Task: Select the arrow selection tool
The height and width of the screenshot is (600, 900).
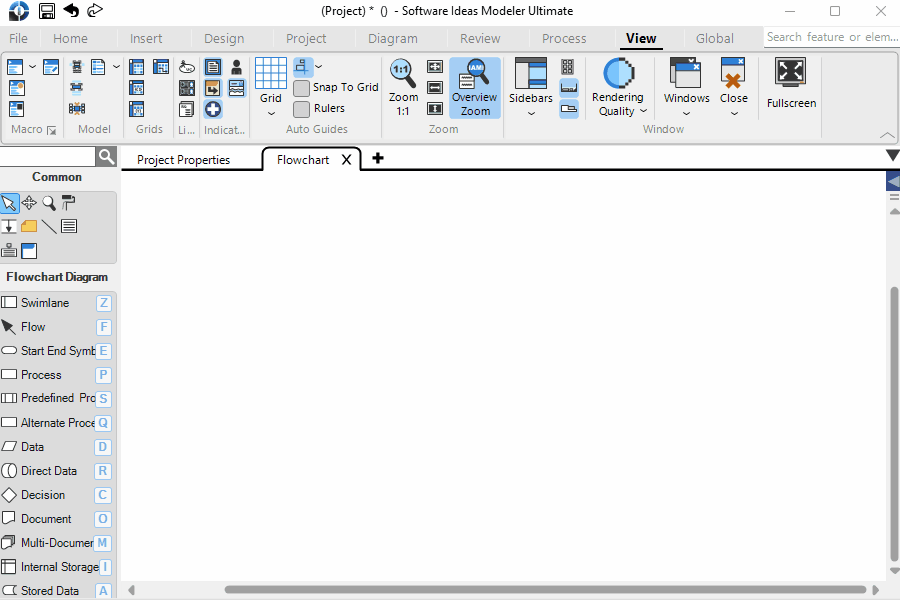Action: tap(10, 203)
